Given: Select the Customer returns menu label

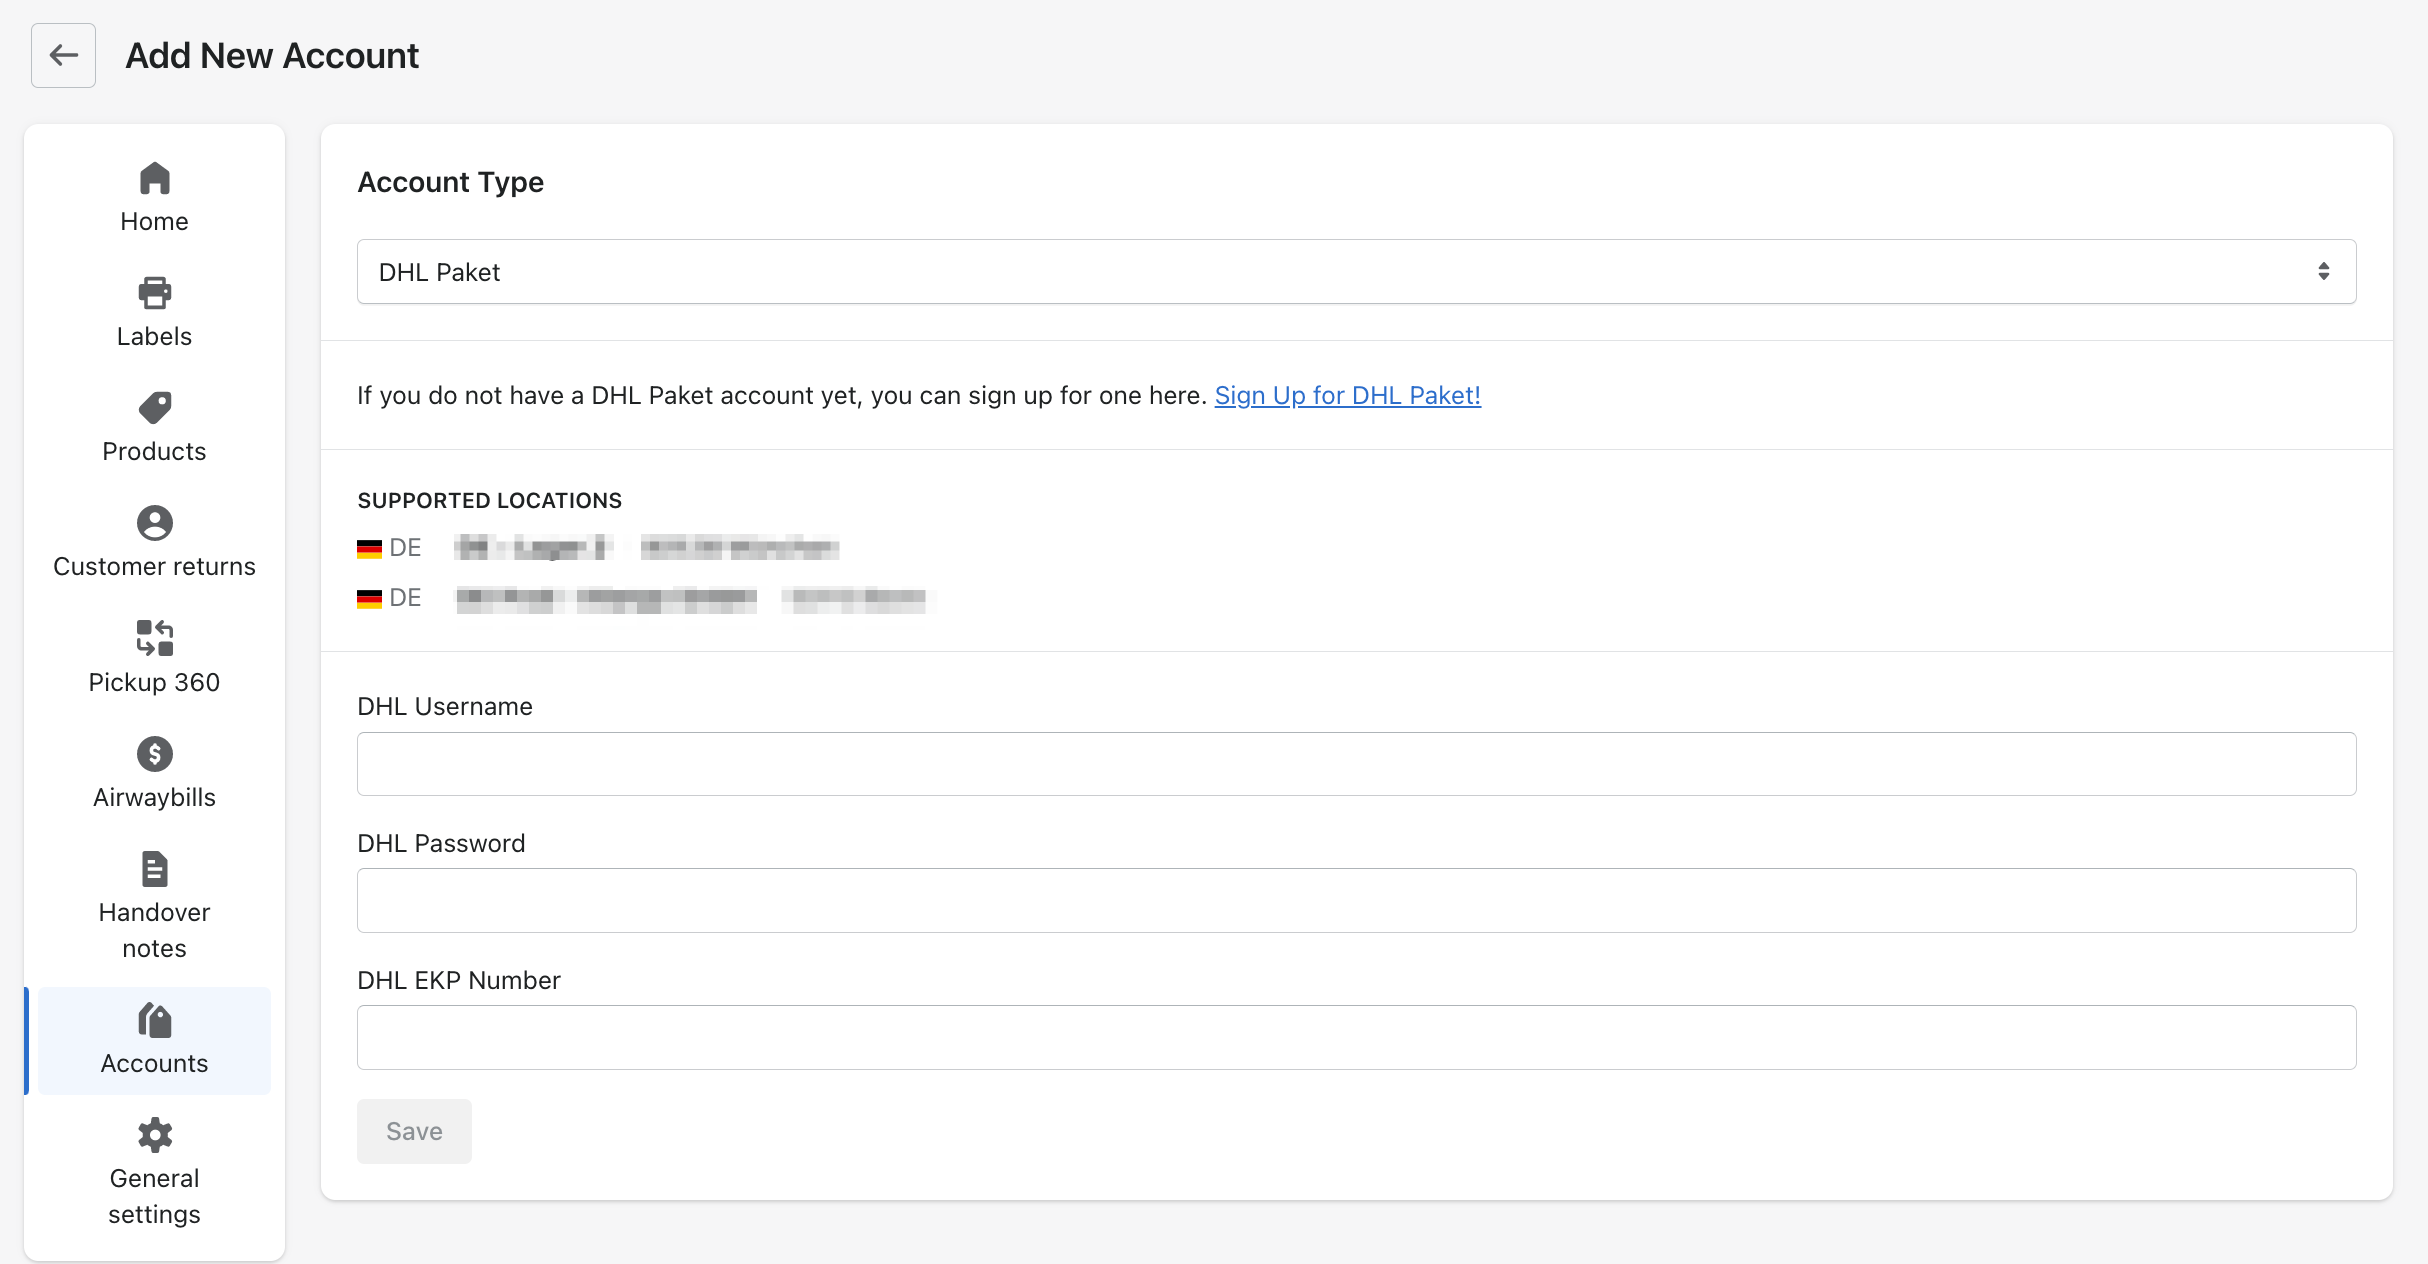Looking at the screenshot, I should pyautogui.click(x=154, y=566).
